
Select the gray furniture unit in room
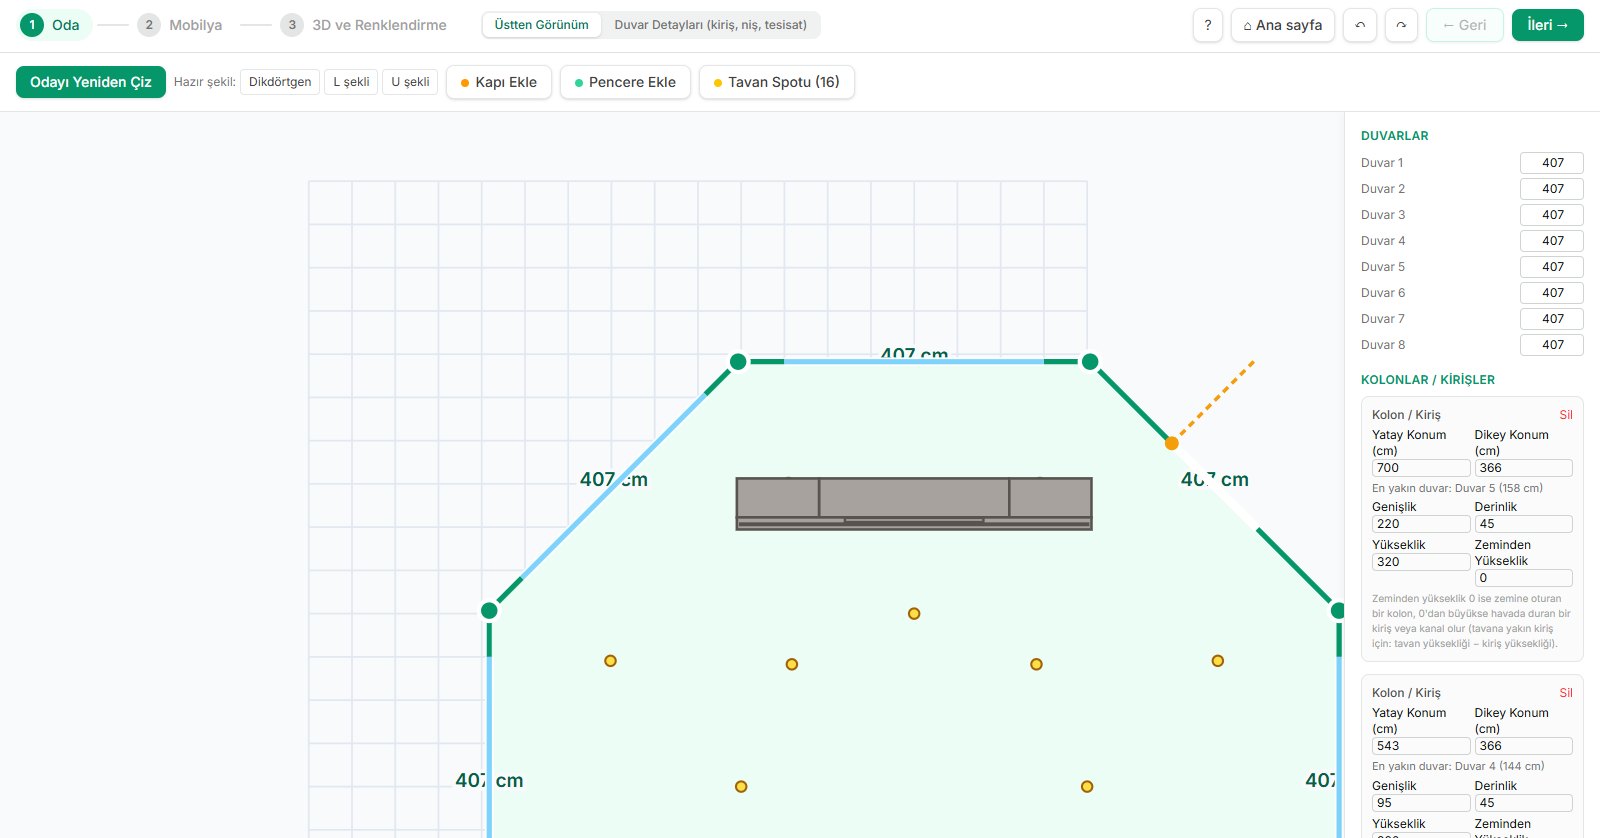tap(914, 503)
